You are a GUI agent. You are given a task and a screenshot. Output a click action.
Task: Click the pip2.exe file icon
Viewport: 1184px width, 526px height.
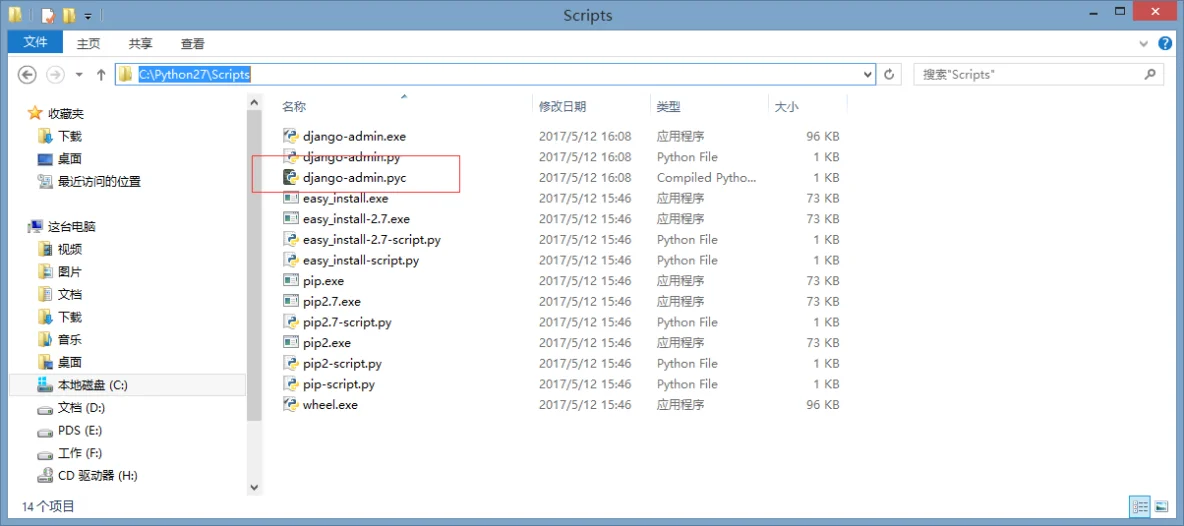tap(290, 343)
